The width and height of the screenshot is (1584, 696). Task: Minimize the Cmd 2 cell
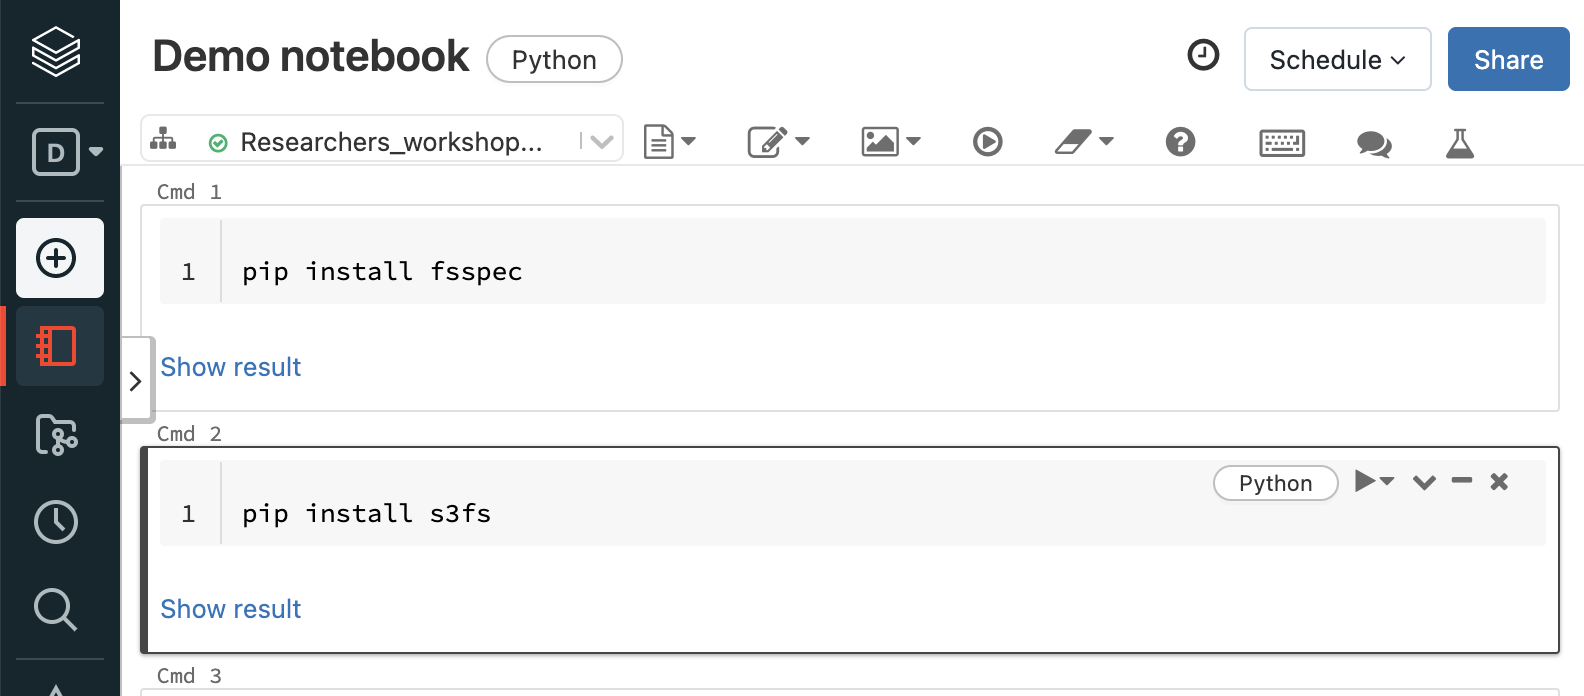coord(1462,481)
